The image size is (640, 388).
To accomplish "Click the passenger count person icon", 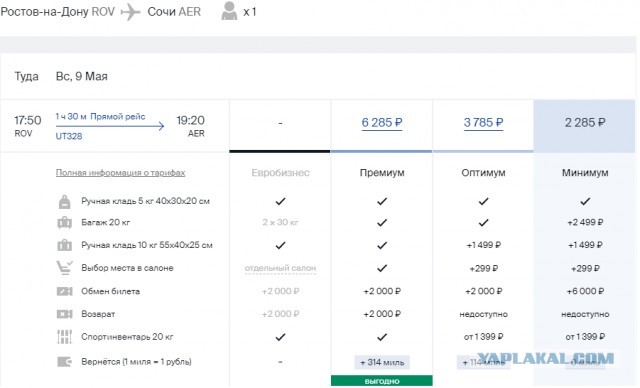I will 229,11.
